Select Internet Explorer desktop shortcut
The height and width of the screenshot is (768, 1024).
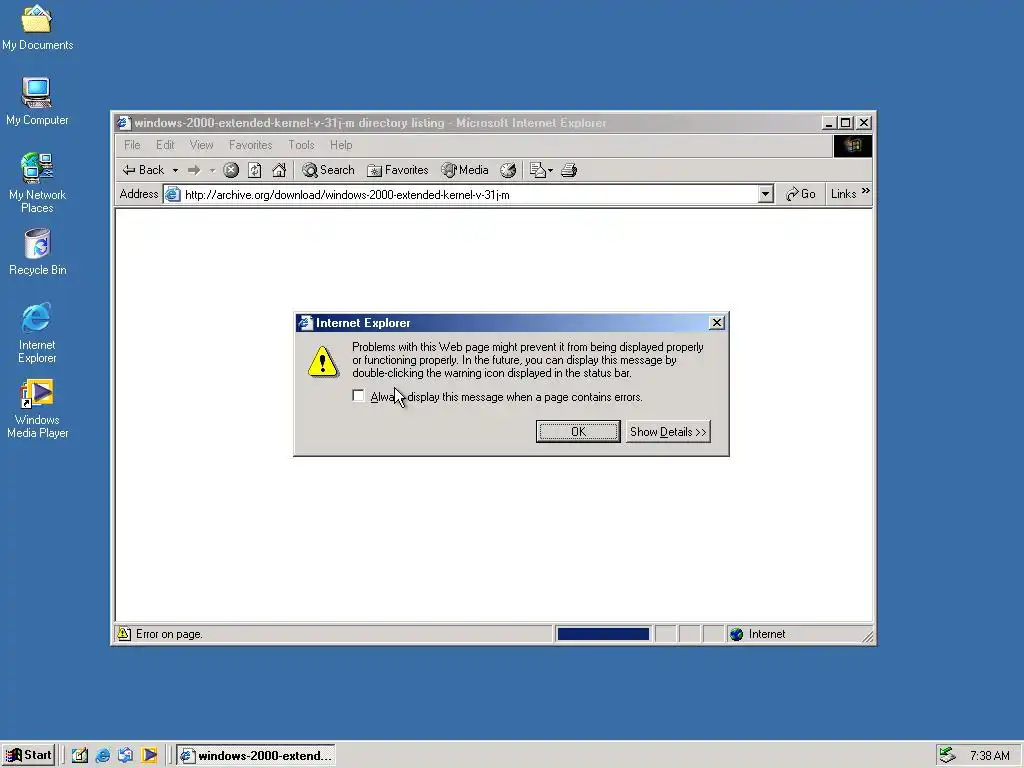(x=37, y=332)
